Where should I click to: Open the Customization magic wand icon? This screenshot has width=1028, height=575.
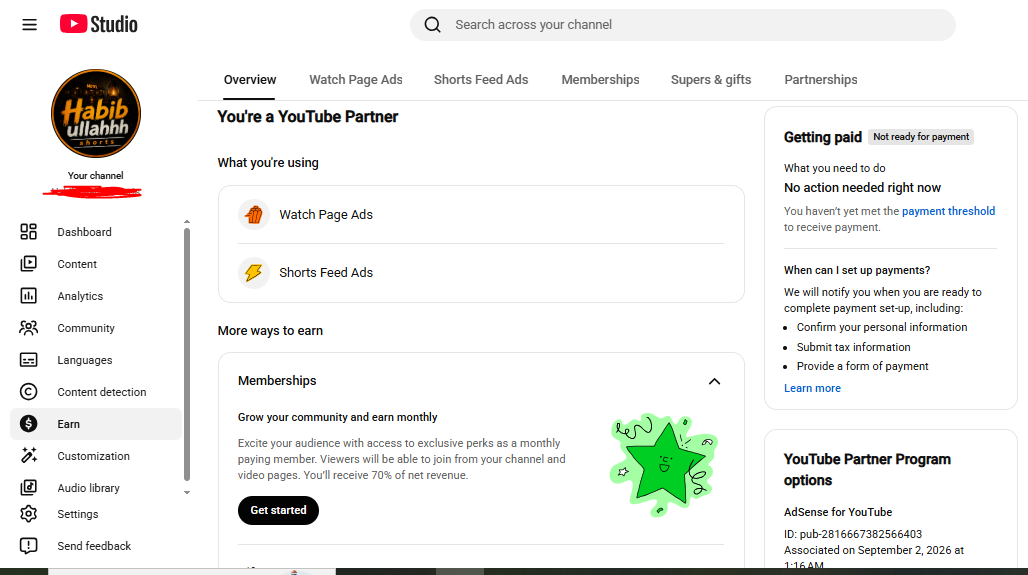pyautogui.click(x=28, y=456)
